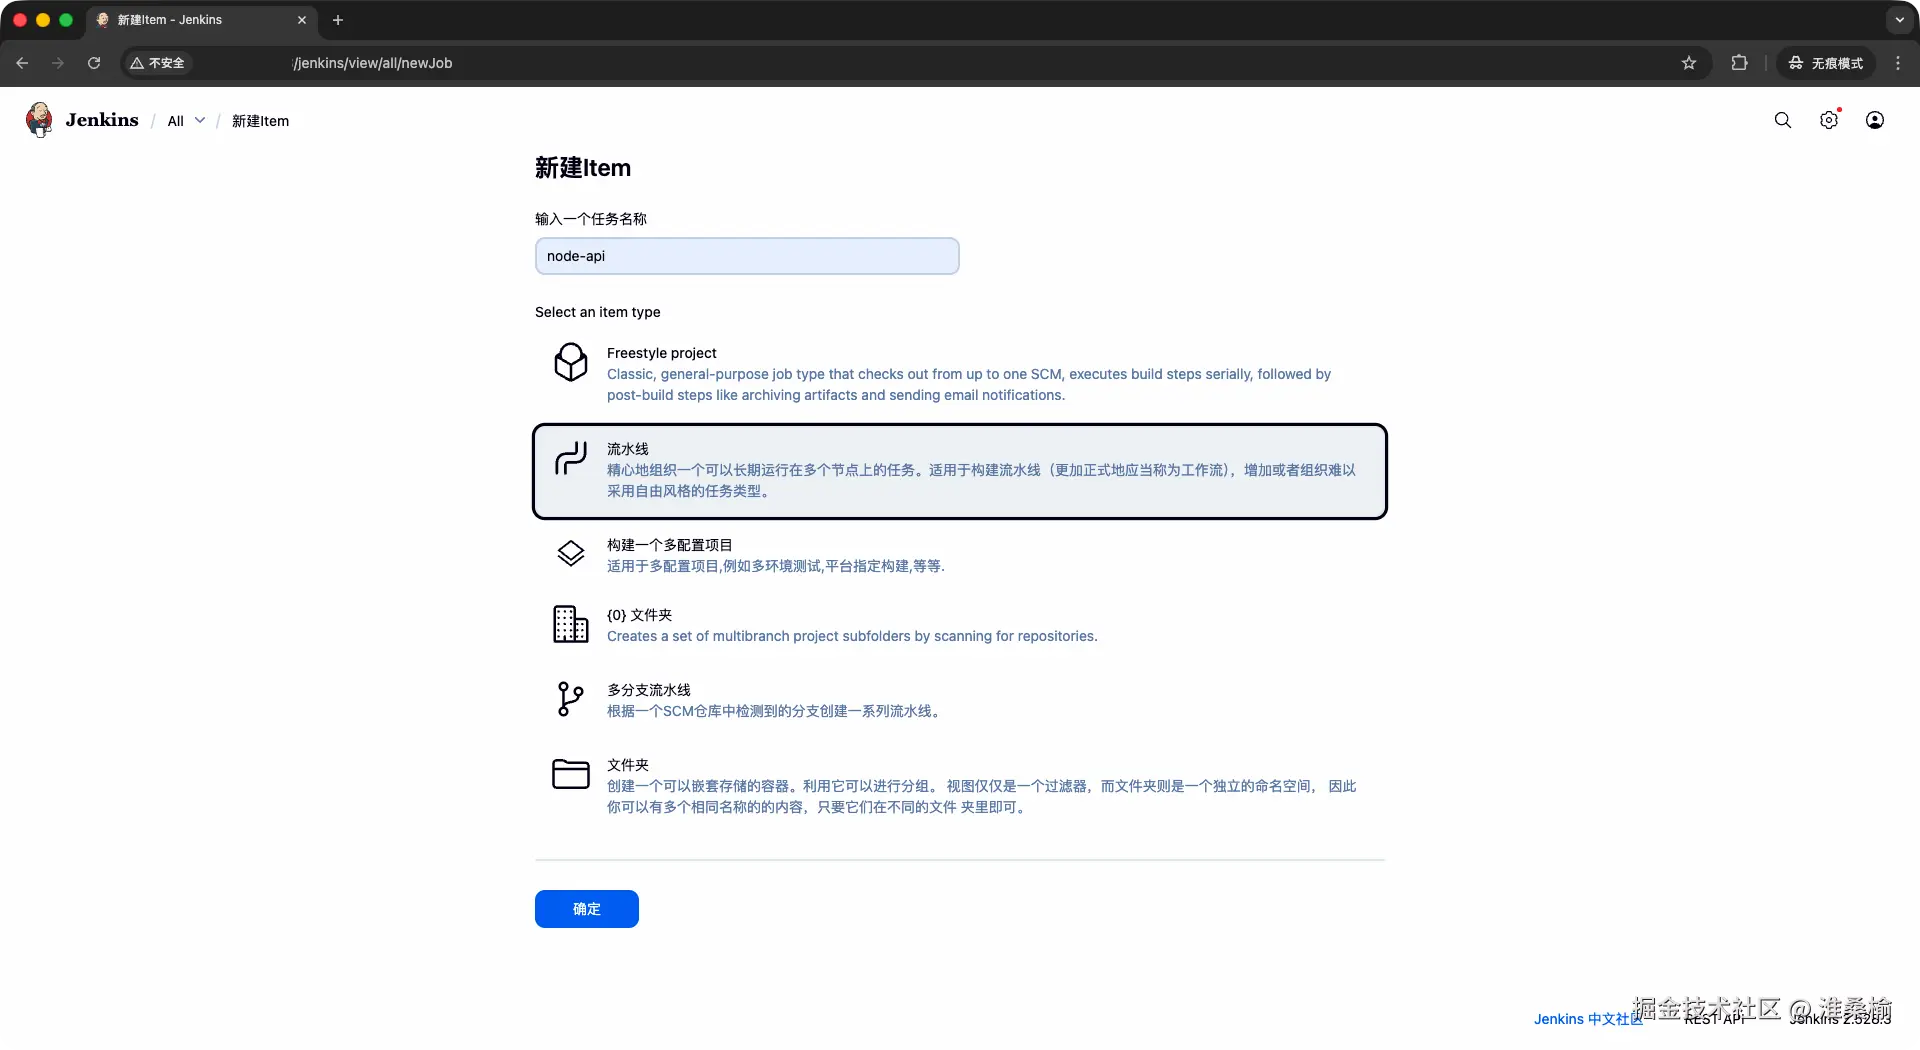Click the Select an item type label
The image size is (1920, 1050).
point(598,312)
